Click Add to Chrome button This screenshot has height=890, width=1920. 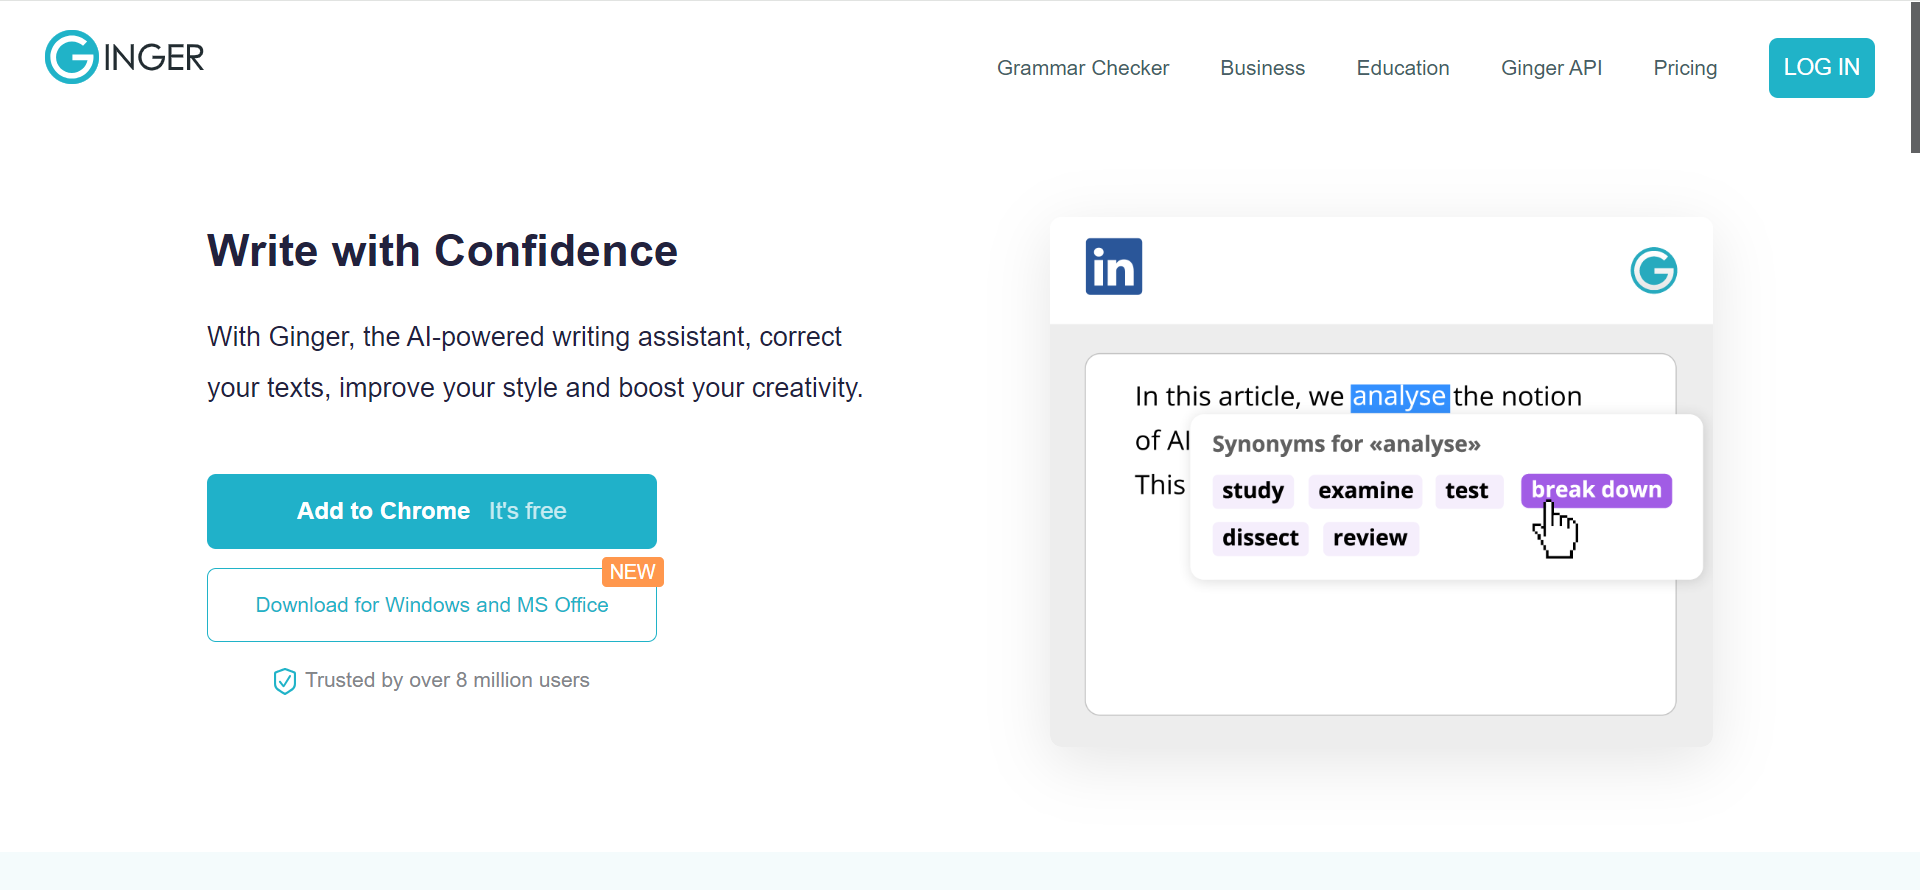(432, 511)
